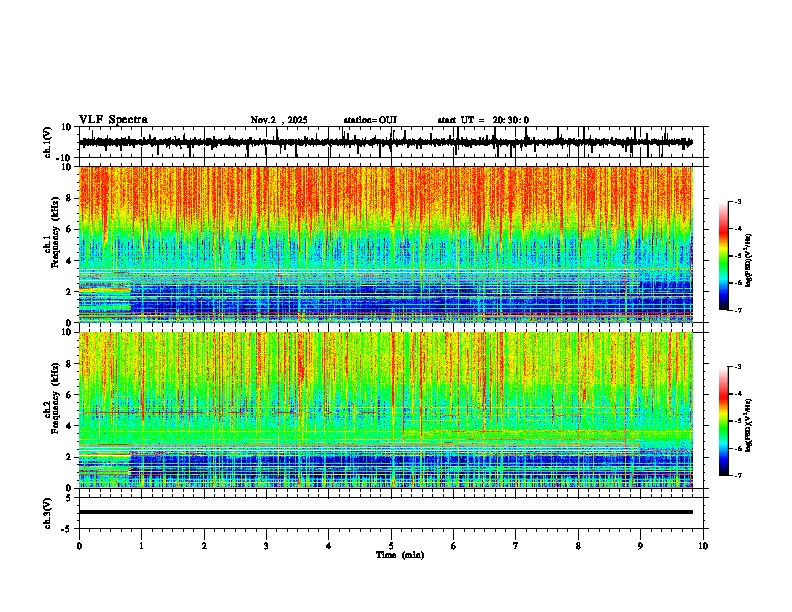792x612 pixels.
Task: Click the "Nov.2 , 2025" date label
Action: click(x=279, y=120)
